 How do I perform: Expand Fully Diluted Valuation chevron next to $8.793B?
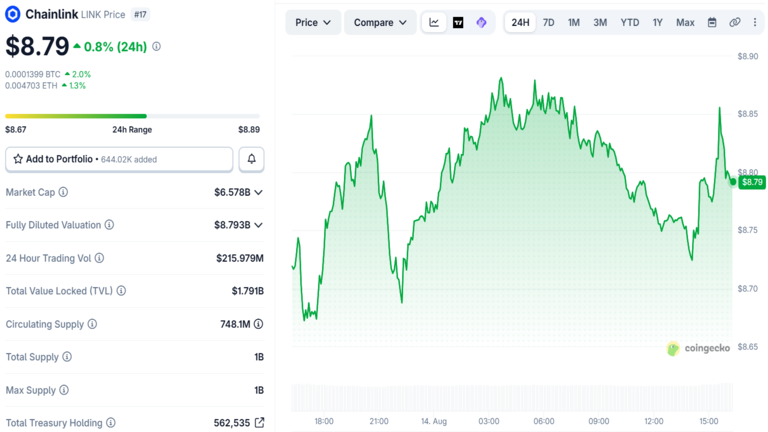[259, 225]
